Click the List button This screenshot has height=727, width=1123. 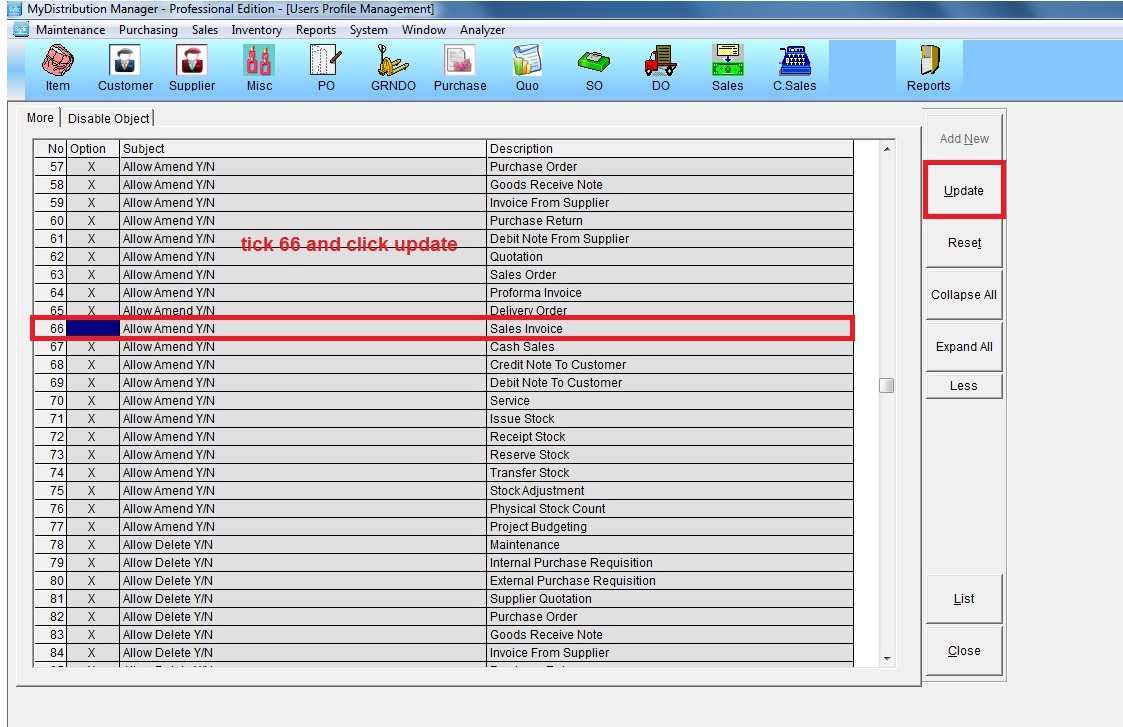(x=964, y=599)
